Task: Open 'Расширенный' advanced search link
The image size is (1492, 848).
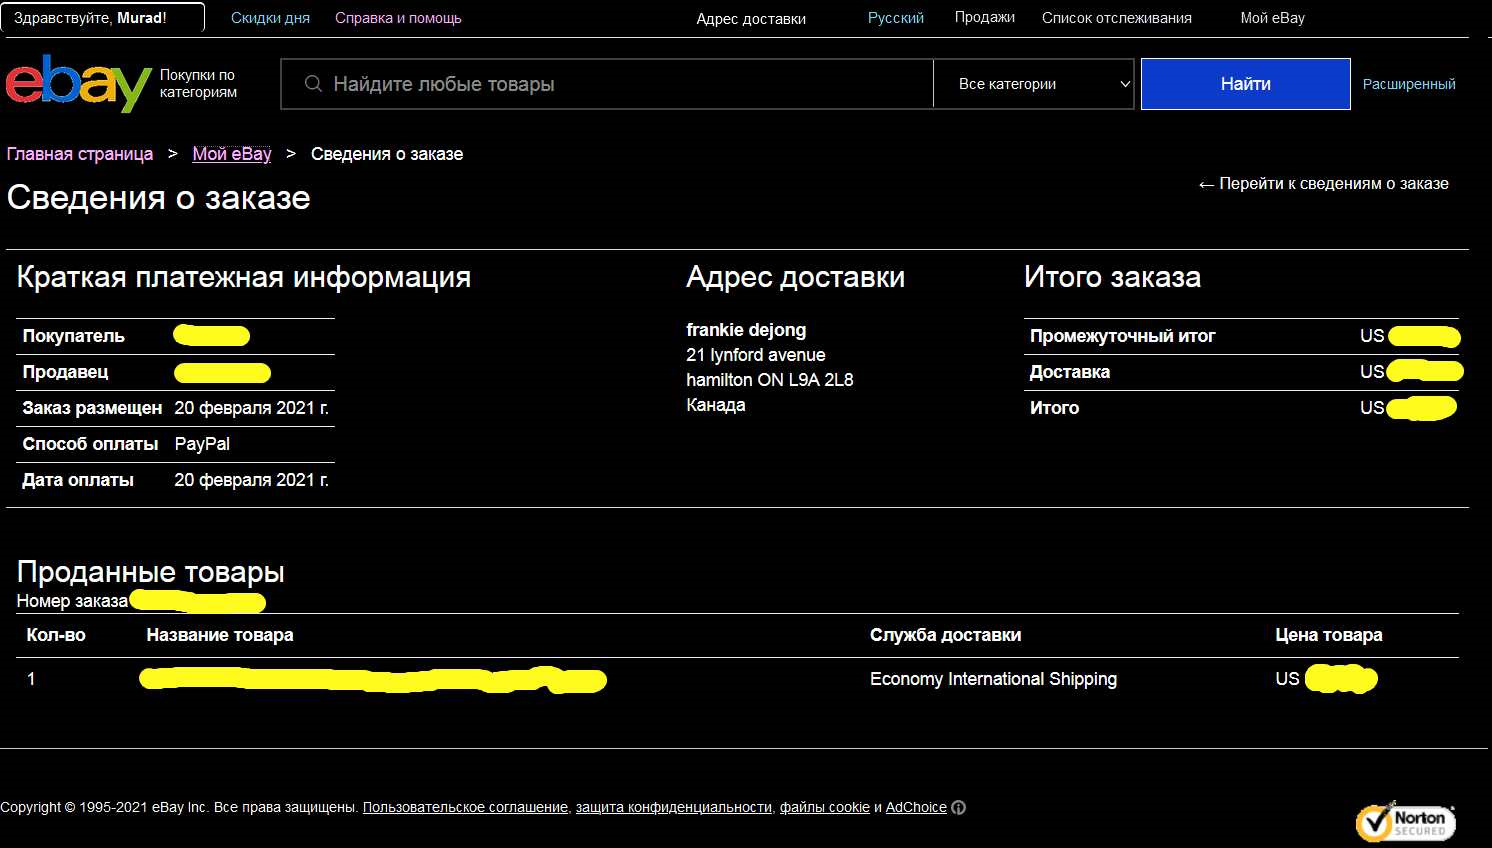Action: coord(1408,84)
